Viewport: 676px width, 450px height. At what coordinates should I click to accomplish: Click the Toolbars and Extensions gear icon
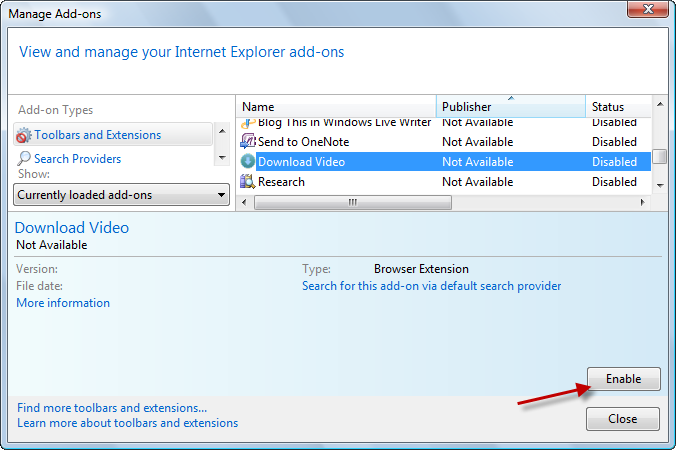click(x=24, y=135)
